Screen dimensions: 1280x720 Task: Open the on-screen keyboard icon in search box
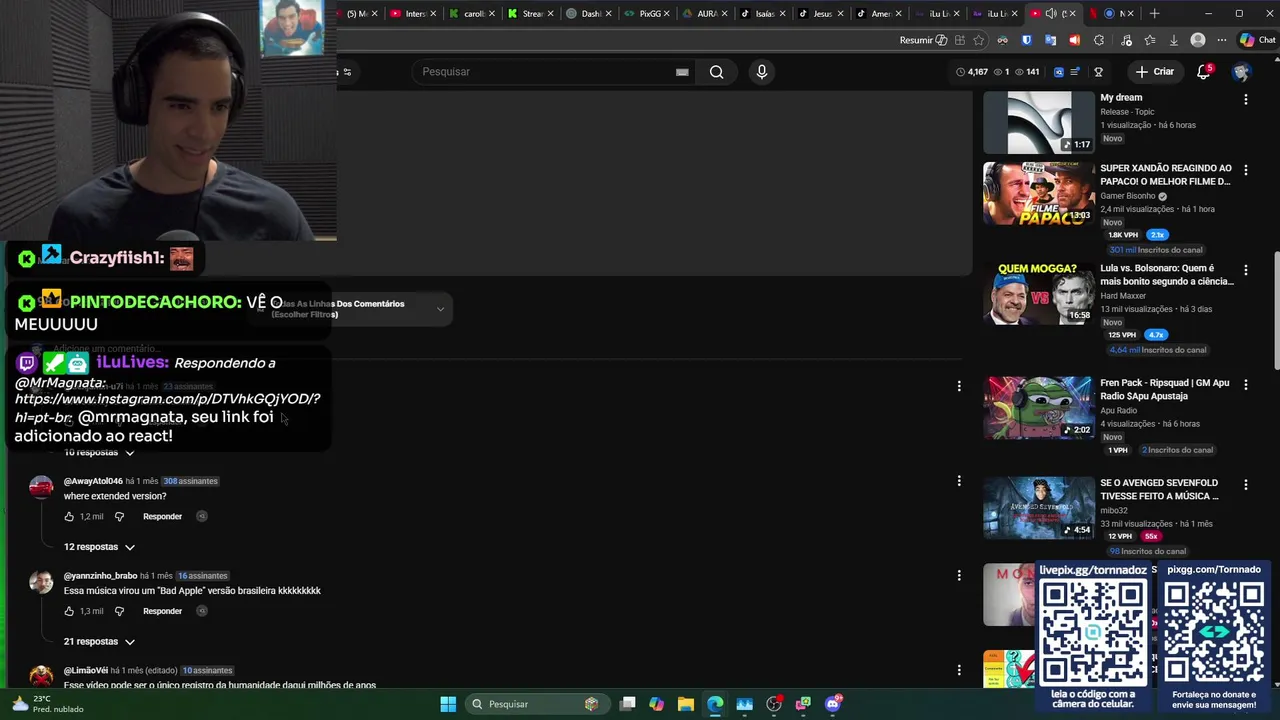click(x=682, y=72)
